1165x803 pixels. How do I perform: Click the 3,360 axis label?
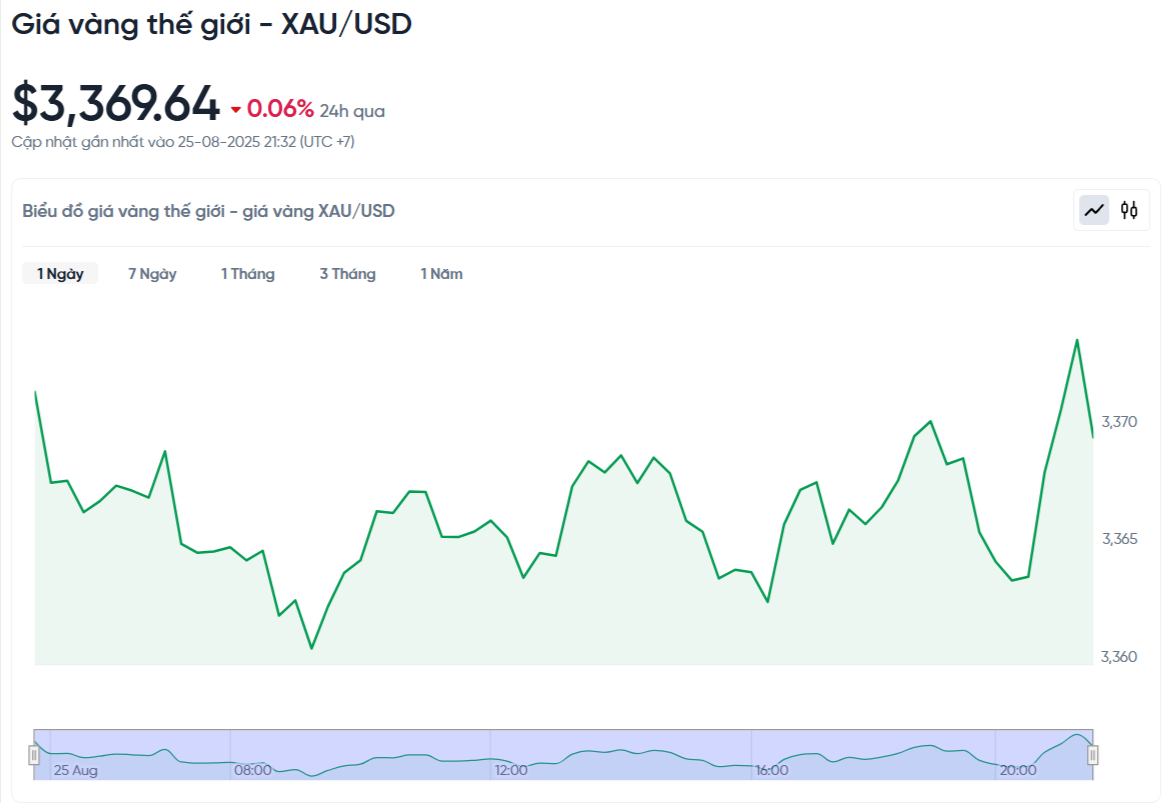[1119, 657]
